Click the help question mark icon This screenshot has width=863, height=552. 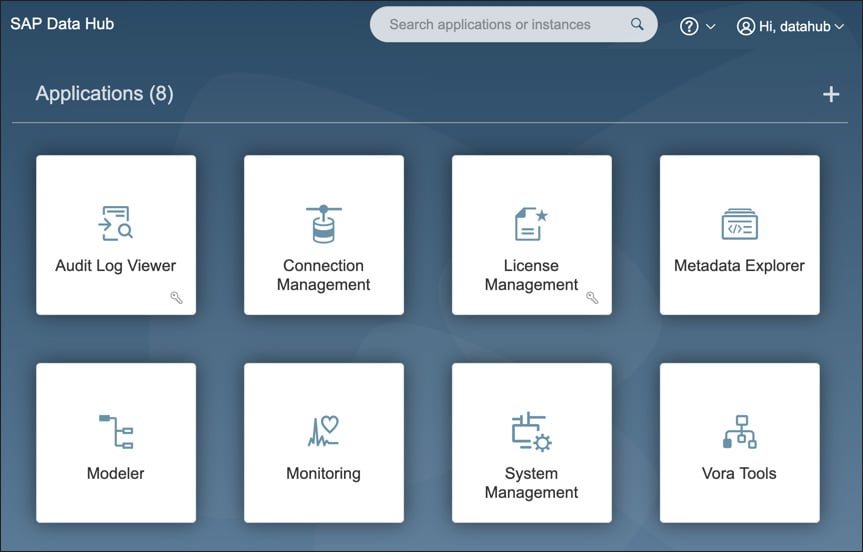pos(689,26)
